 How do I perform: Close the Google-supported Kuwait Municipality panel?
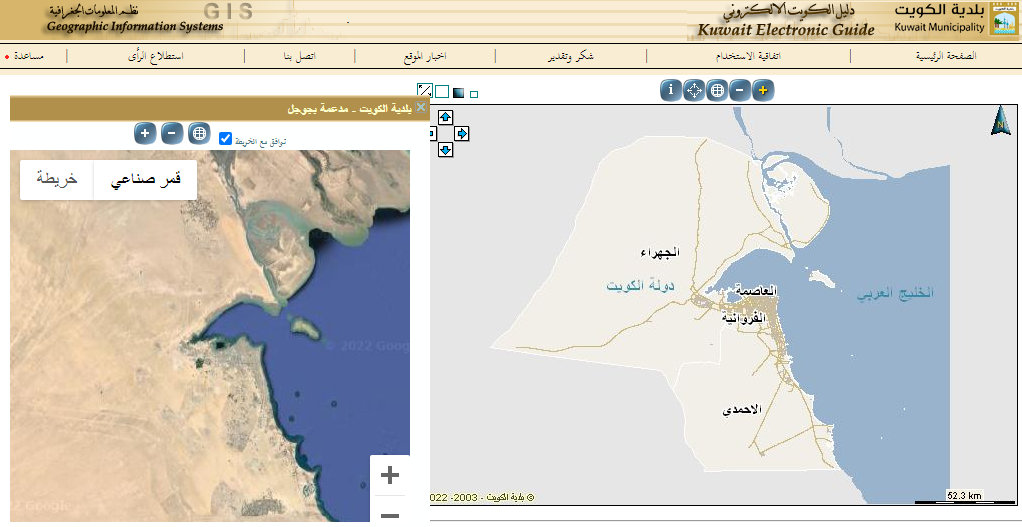point(421,107)
